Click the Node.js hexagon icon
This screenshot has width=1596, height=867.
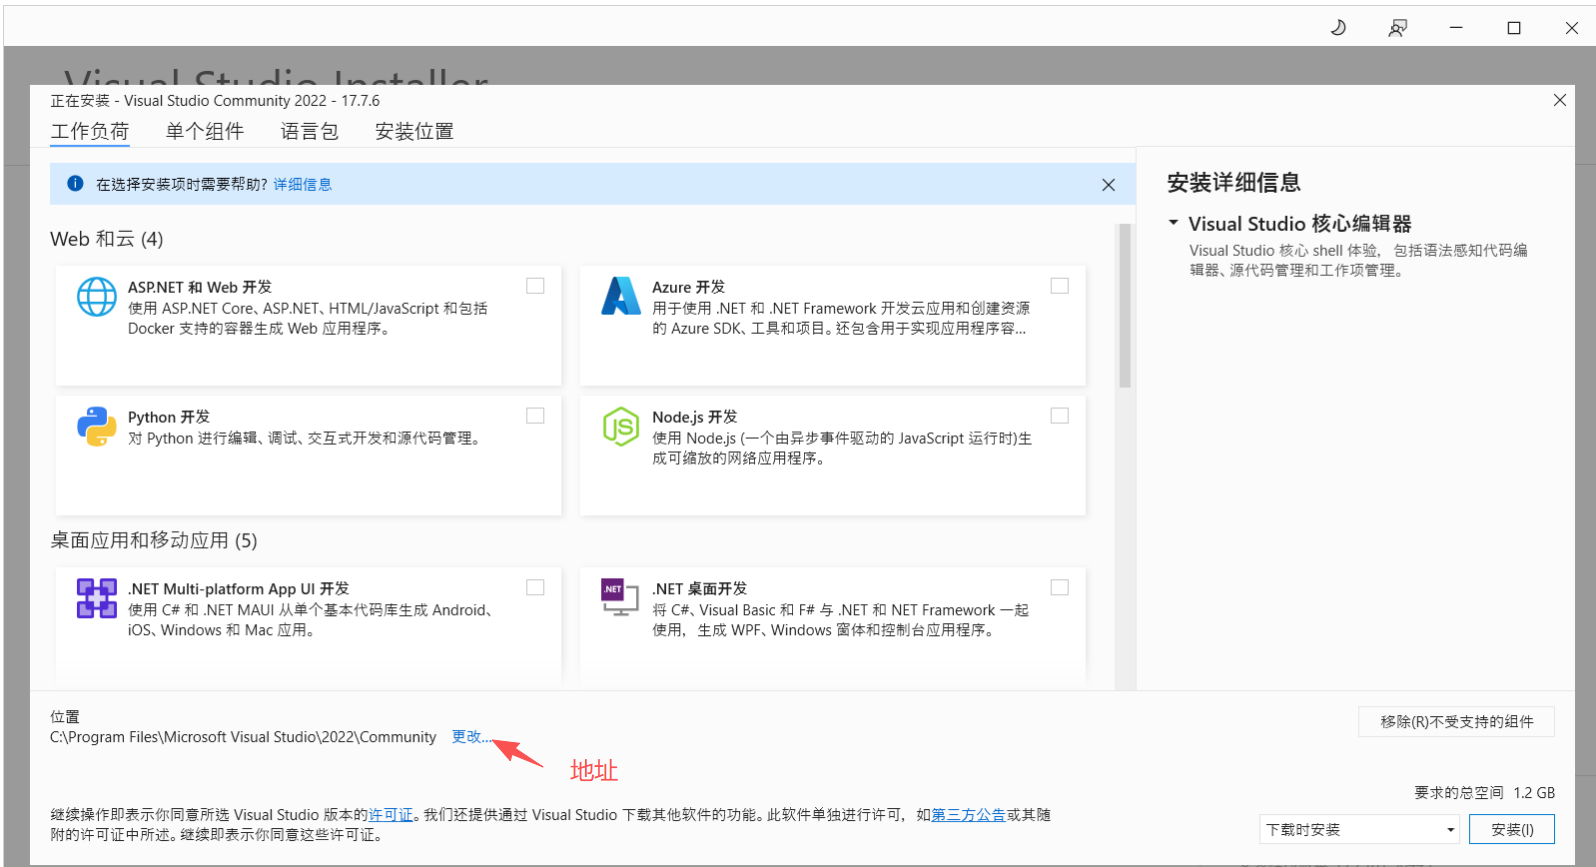[x=621, y=427]
